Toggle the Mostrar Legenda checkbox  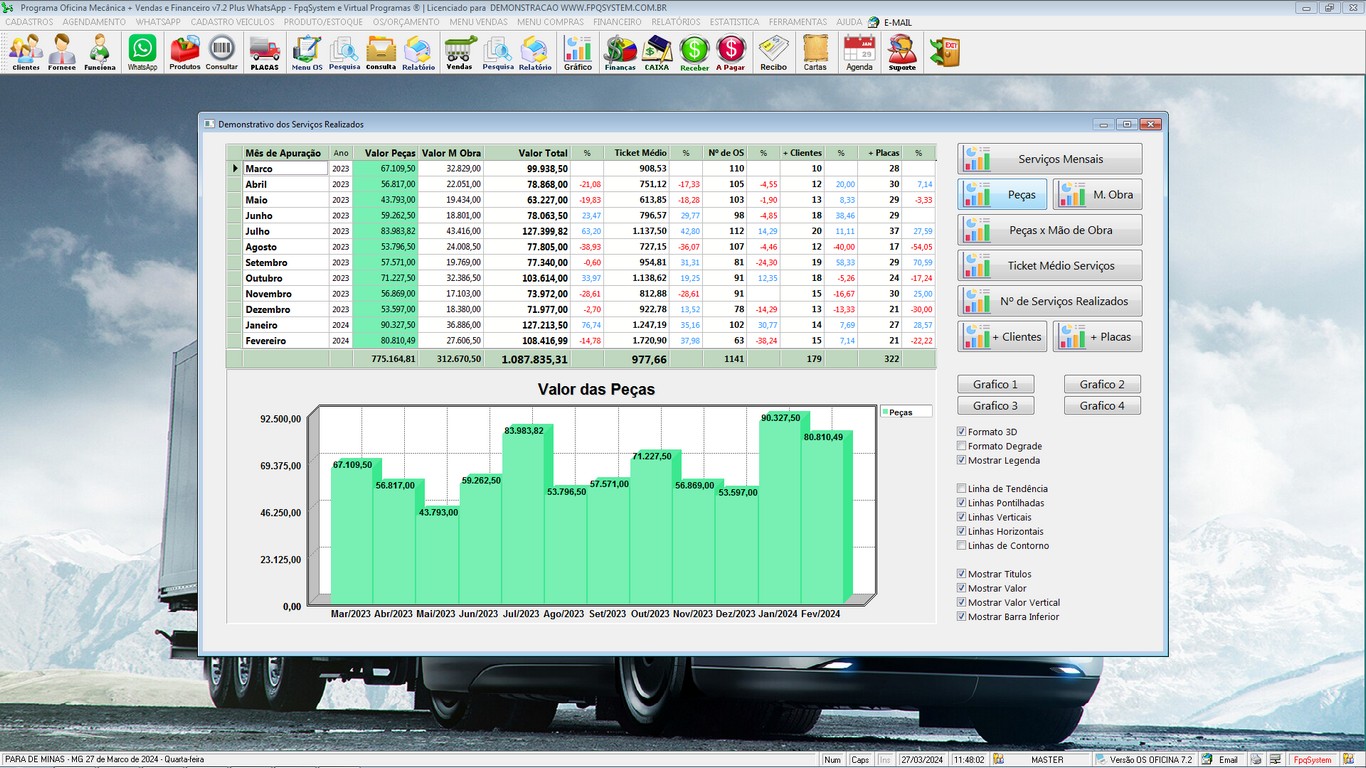[962, 460]
